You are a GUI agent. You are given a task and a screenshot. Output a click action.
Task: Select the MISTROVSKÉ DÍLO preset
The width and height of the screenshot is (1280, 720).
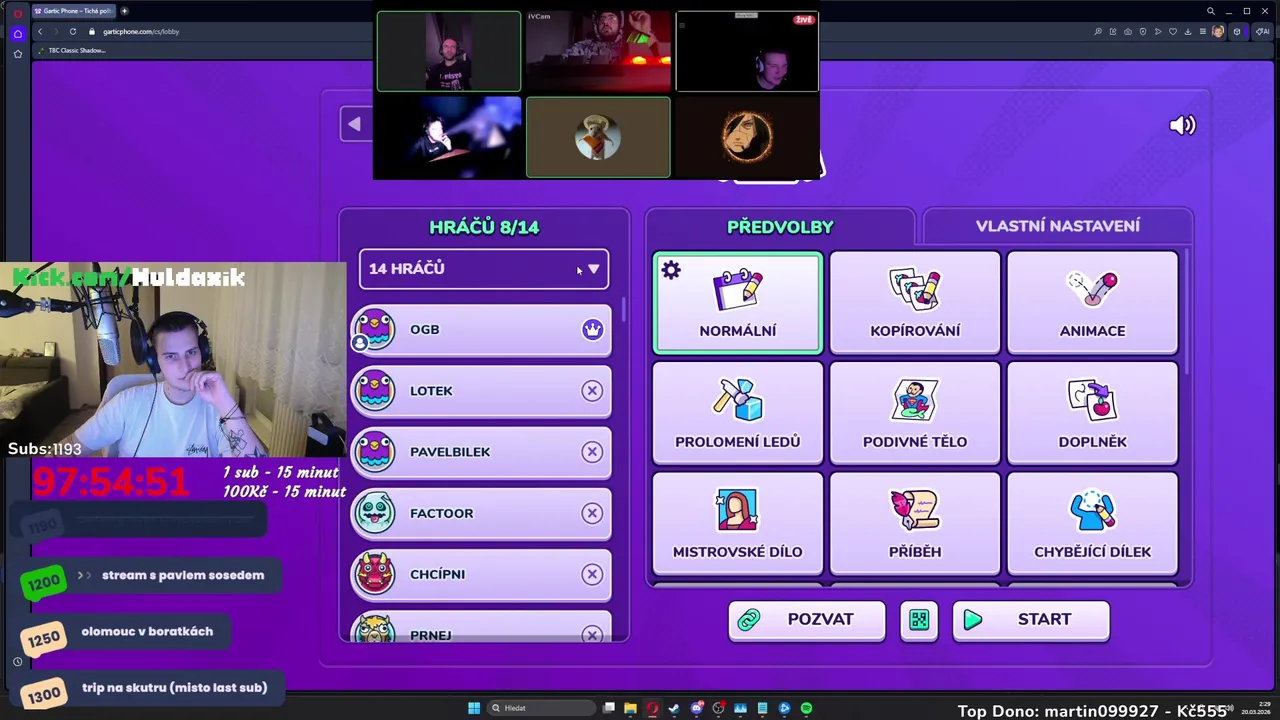(x=738, y=523)
